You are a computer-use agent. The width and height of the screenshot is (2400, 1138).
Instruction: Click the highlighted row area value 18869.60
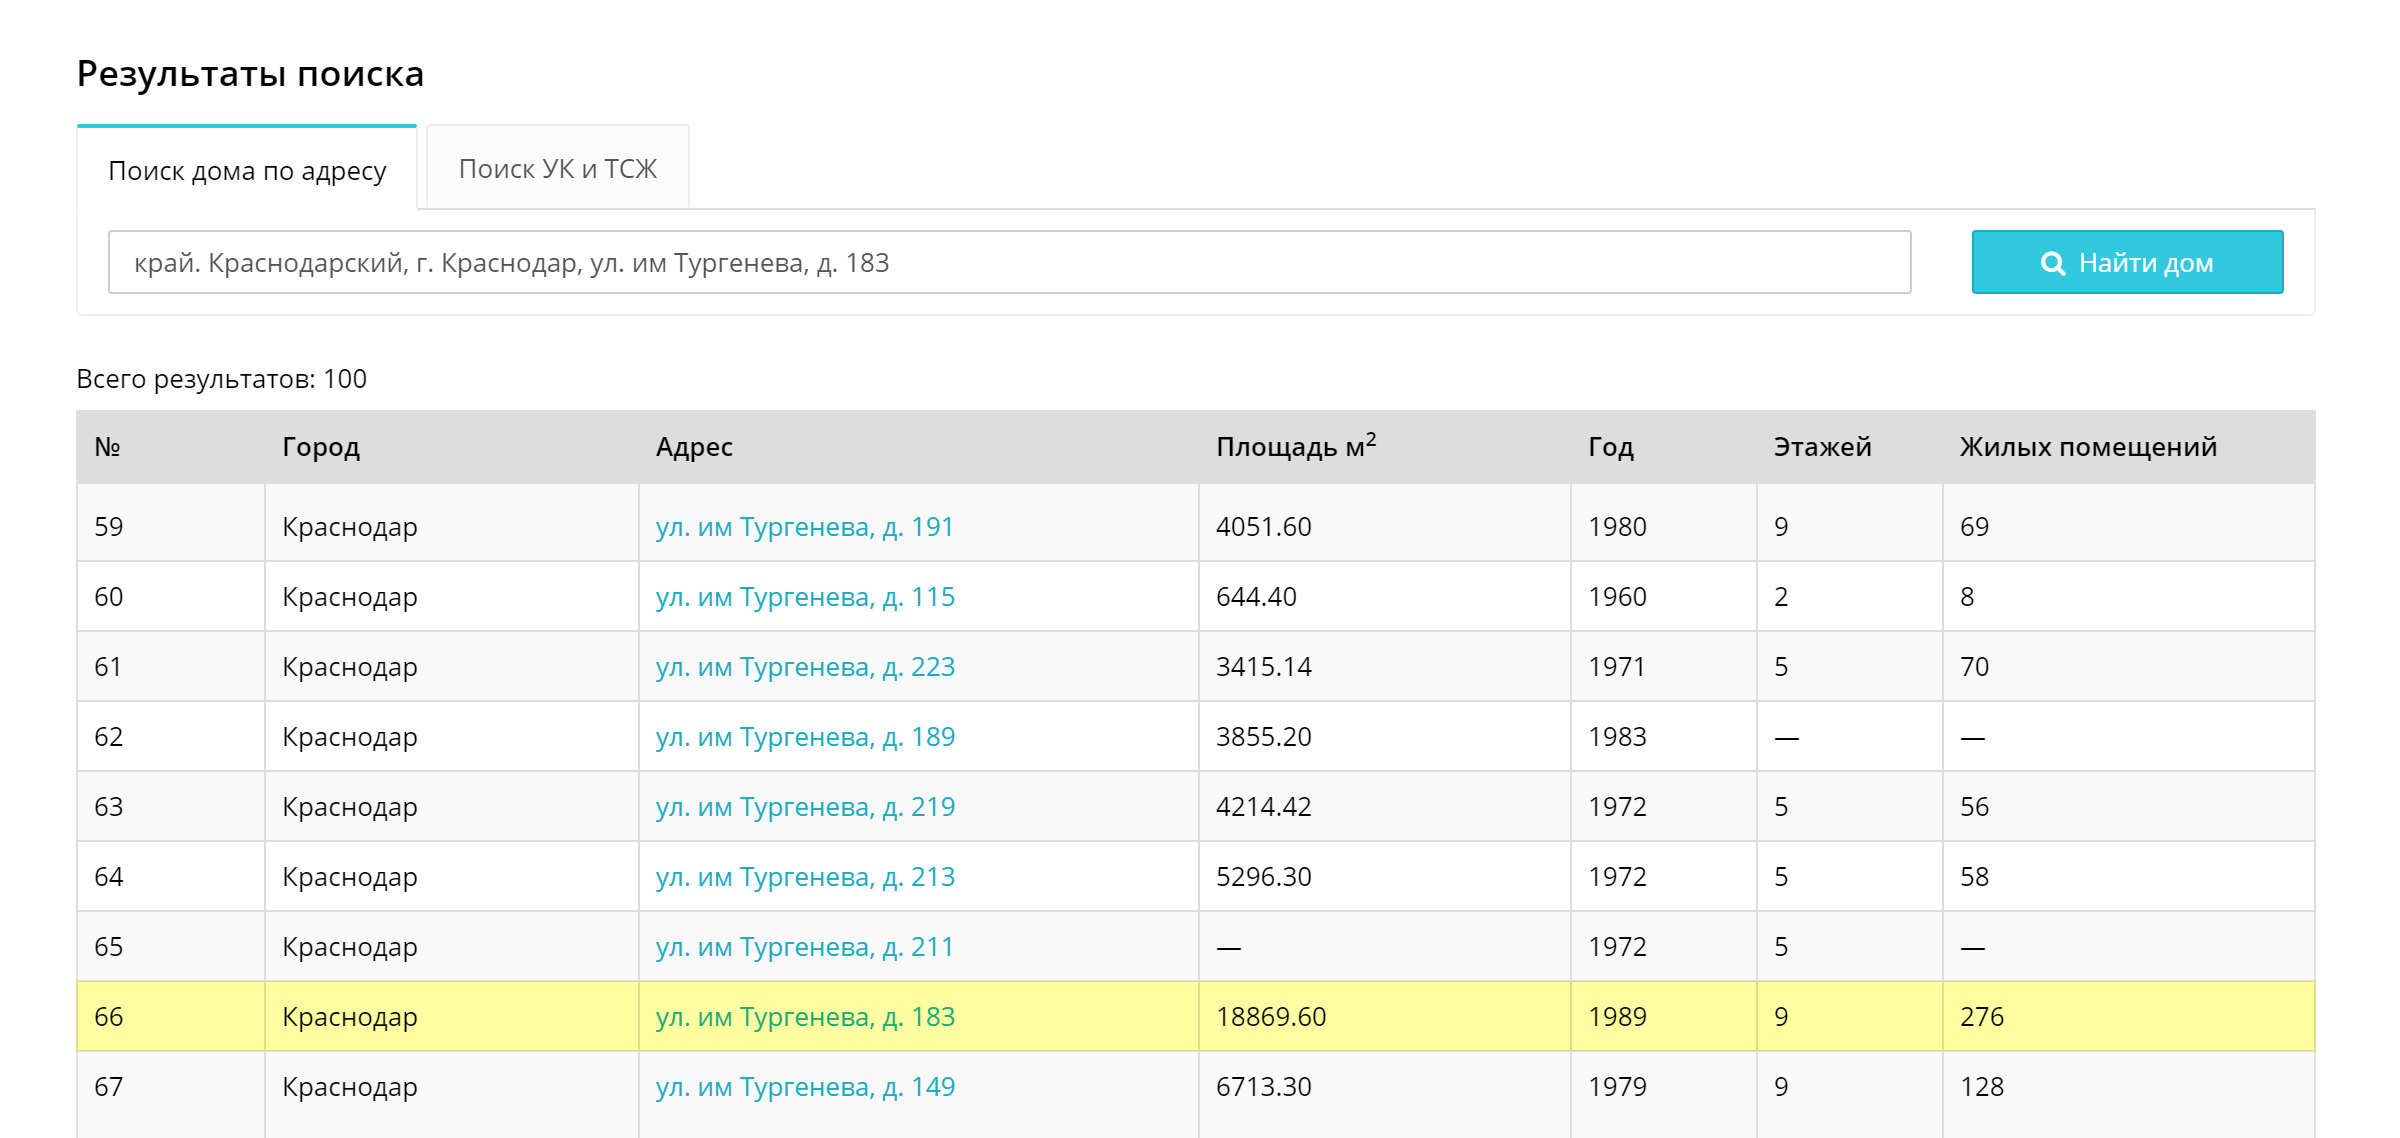(x=1270, y=1017)
